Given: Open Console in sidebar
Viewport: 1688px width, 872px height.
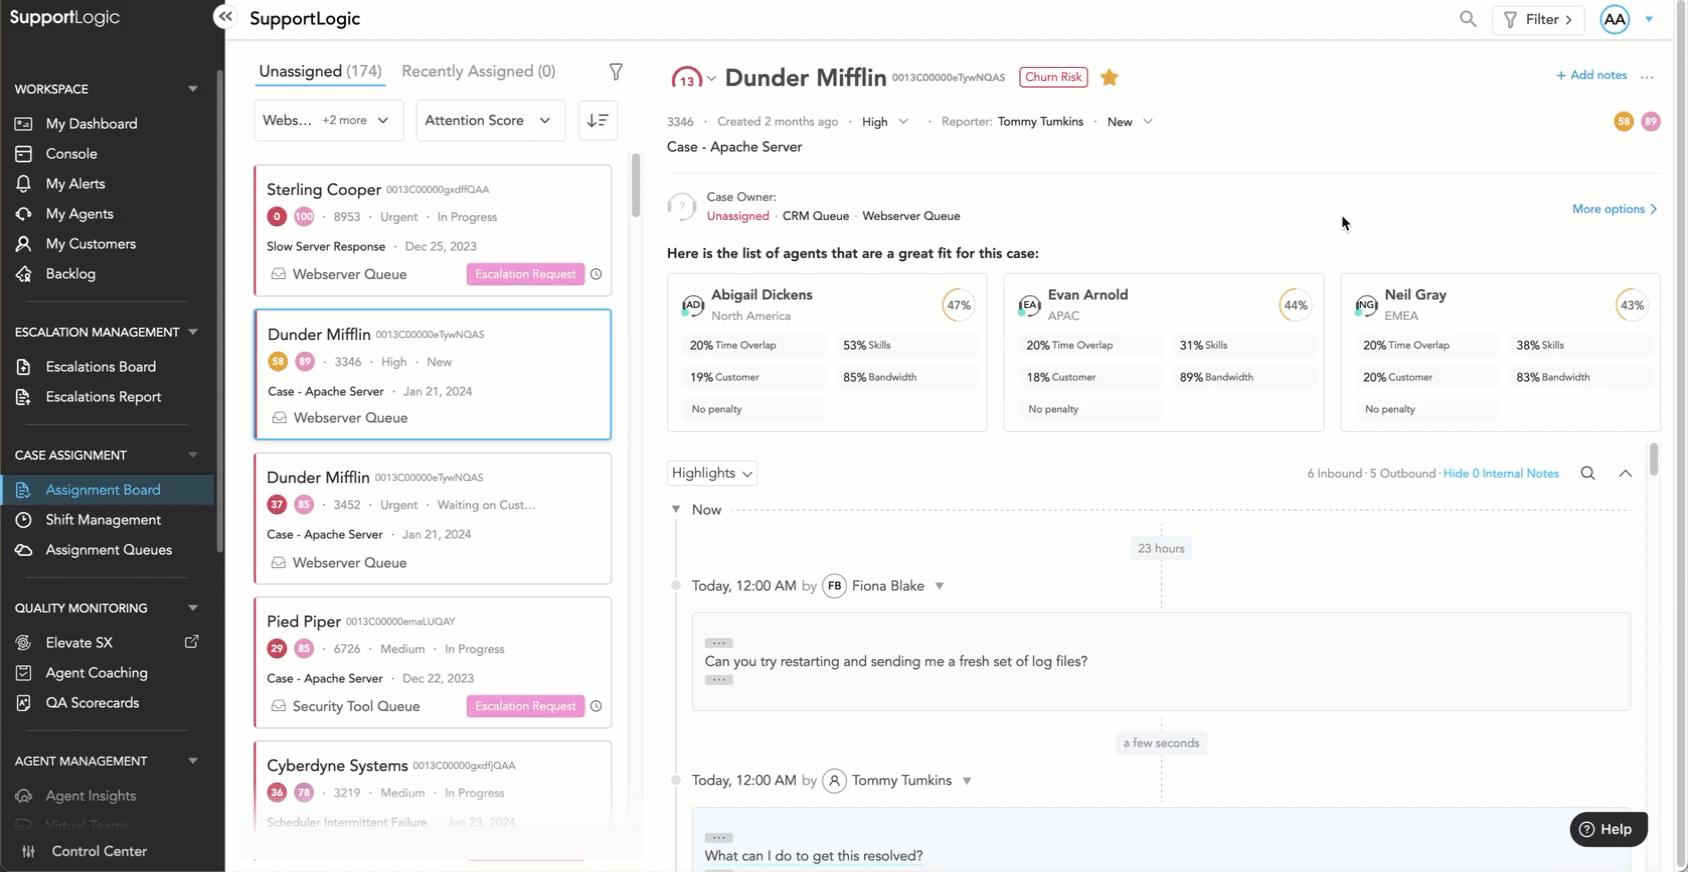Looking at the screenshot, I should 71,154.
